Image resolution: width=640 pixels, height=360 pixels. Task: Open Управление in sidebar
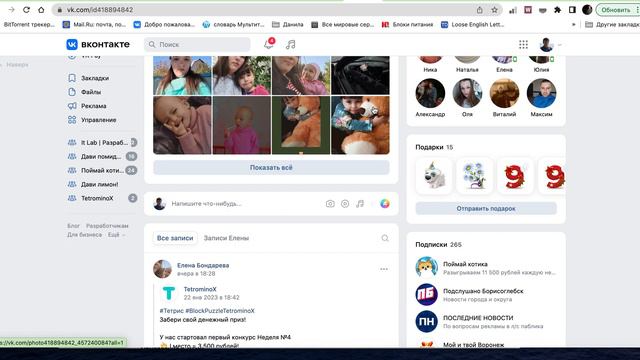(x=98, y=120)
